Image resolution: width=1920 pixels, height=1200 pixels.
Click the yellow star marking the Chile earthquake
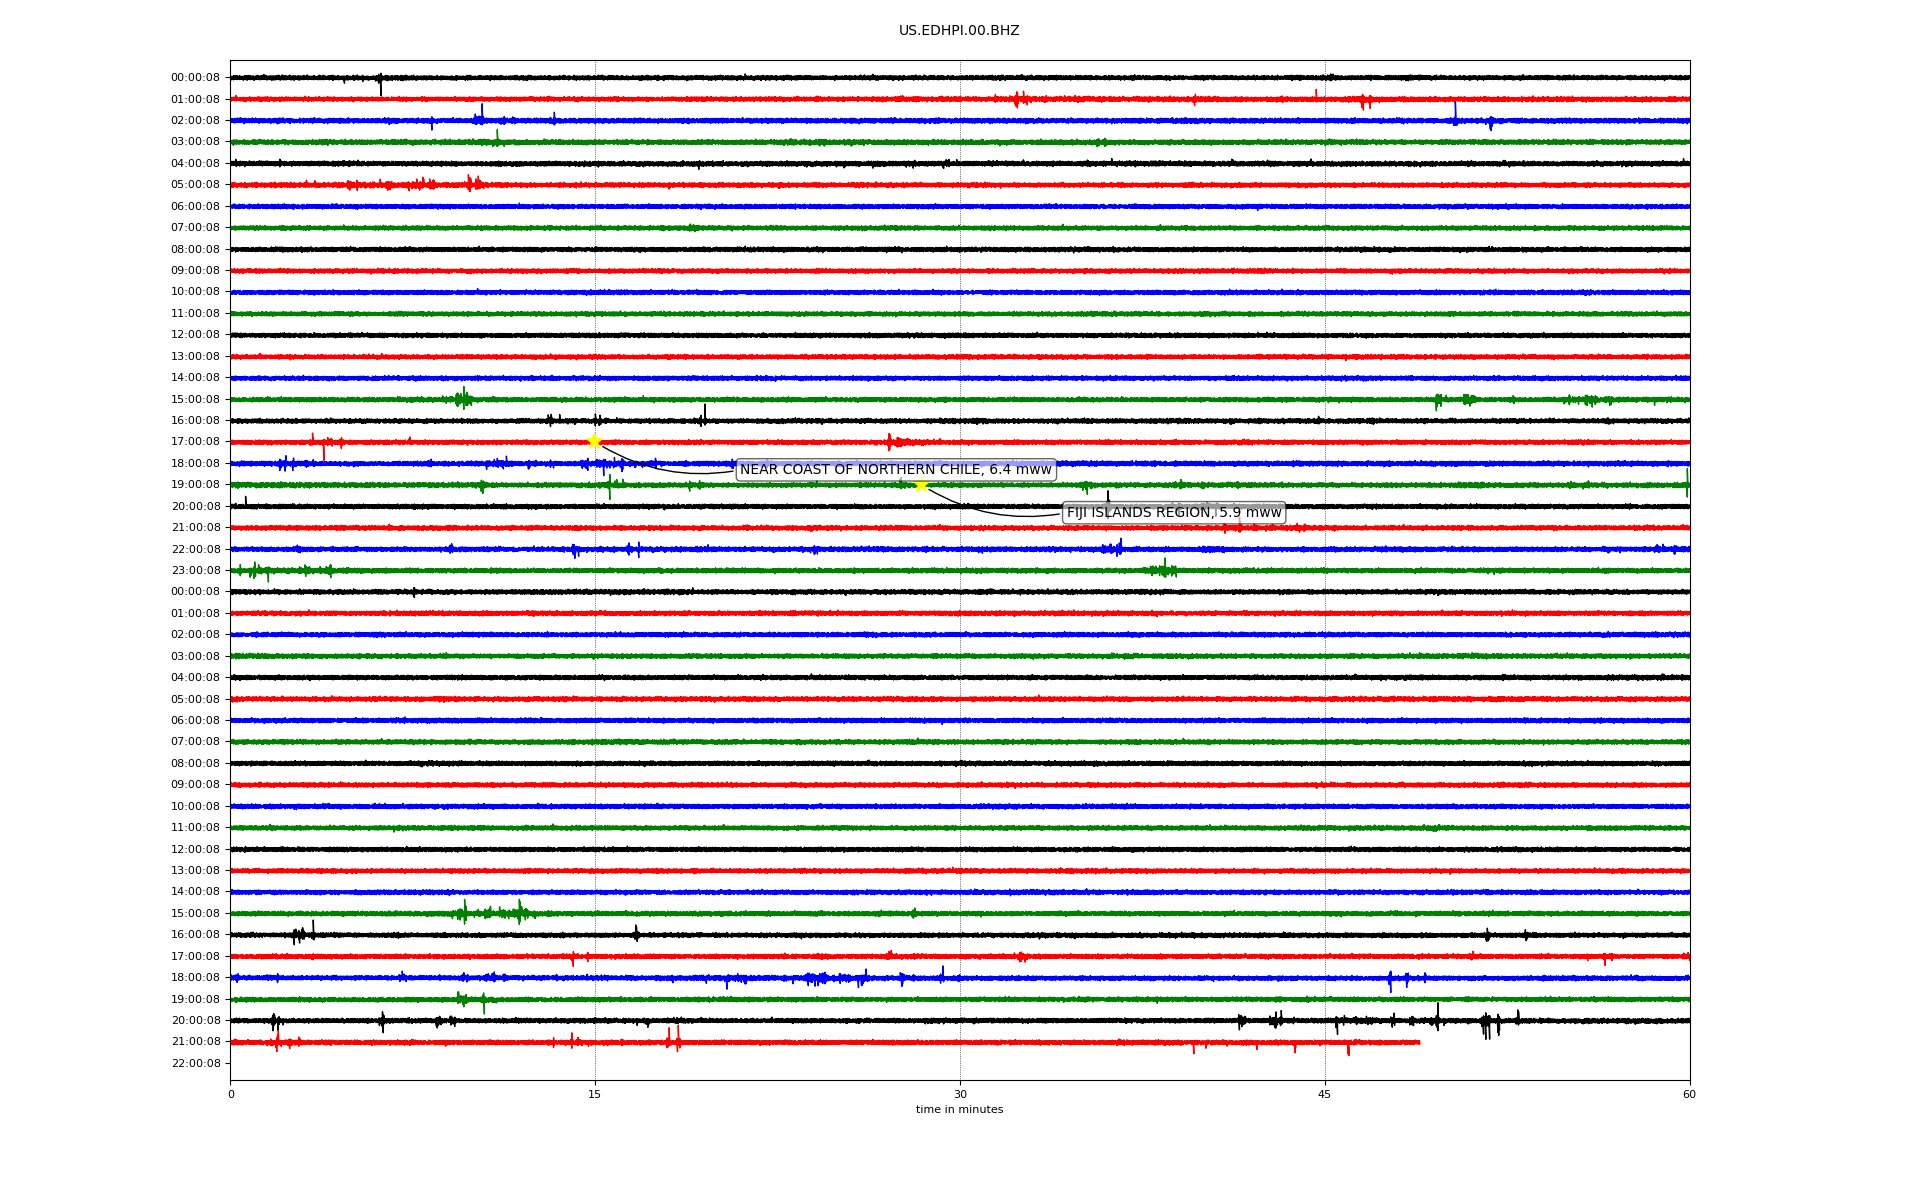594,442
